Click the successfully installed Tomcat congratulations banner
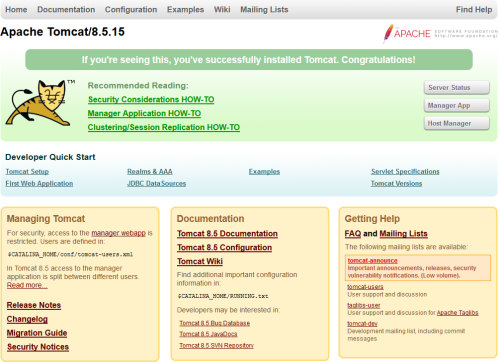 click(249, 60)
